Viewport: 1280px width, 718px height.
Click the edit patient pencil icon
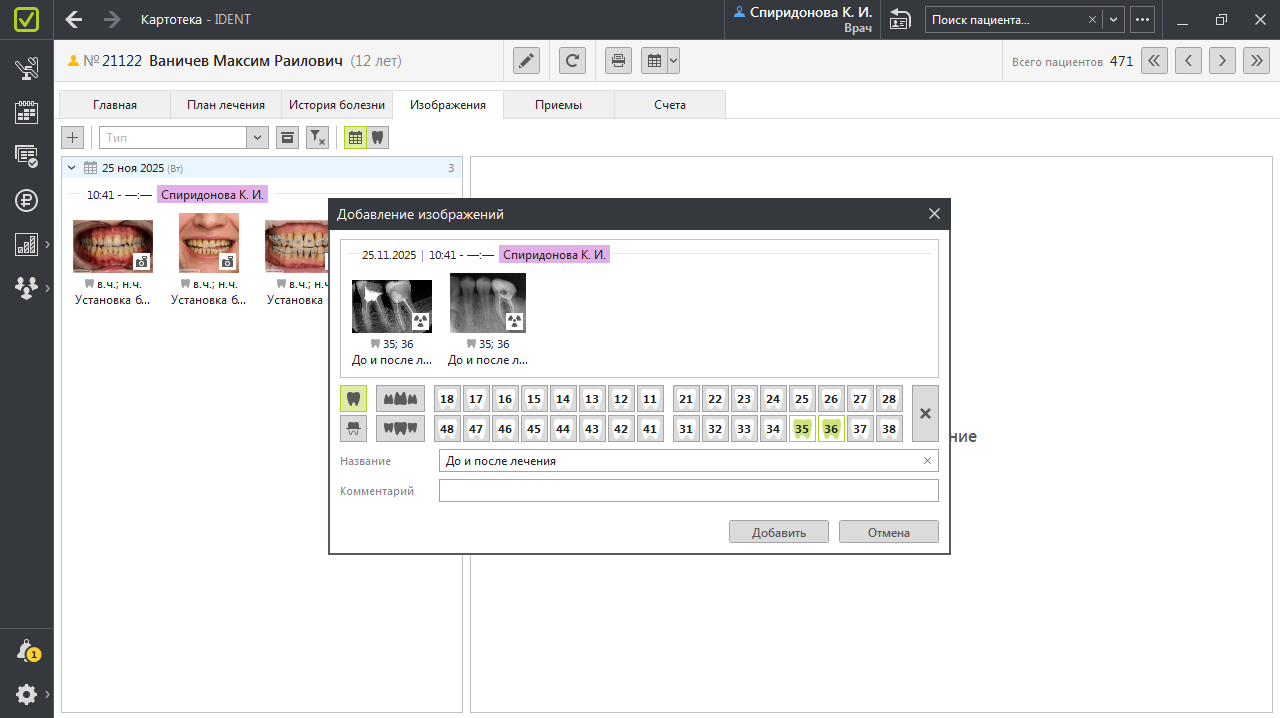(x=526, y=61)
